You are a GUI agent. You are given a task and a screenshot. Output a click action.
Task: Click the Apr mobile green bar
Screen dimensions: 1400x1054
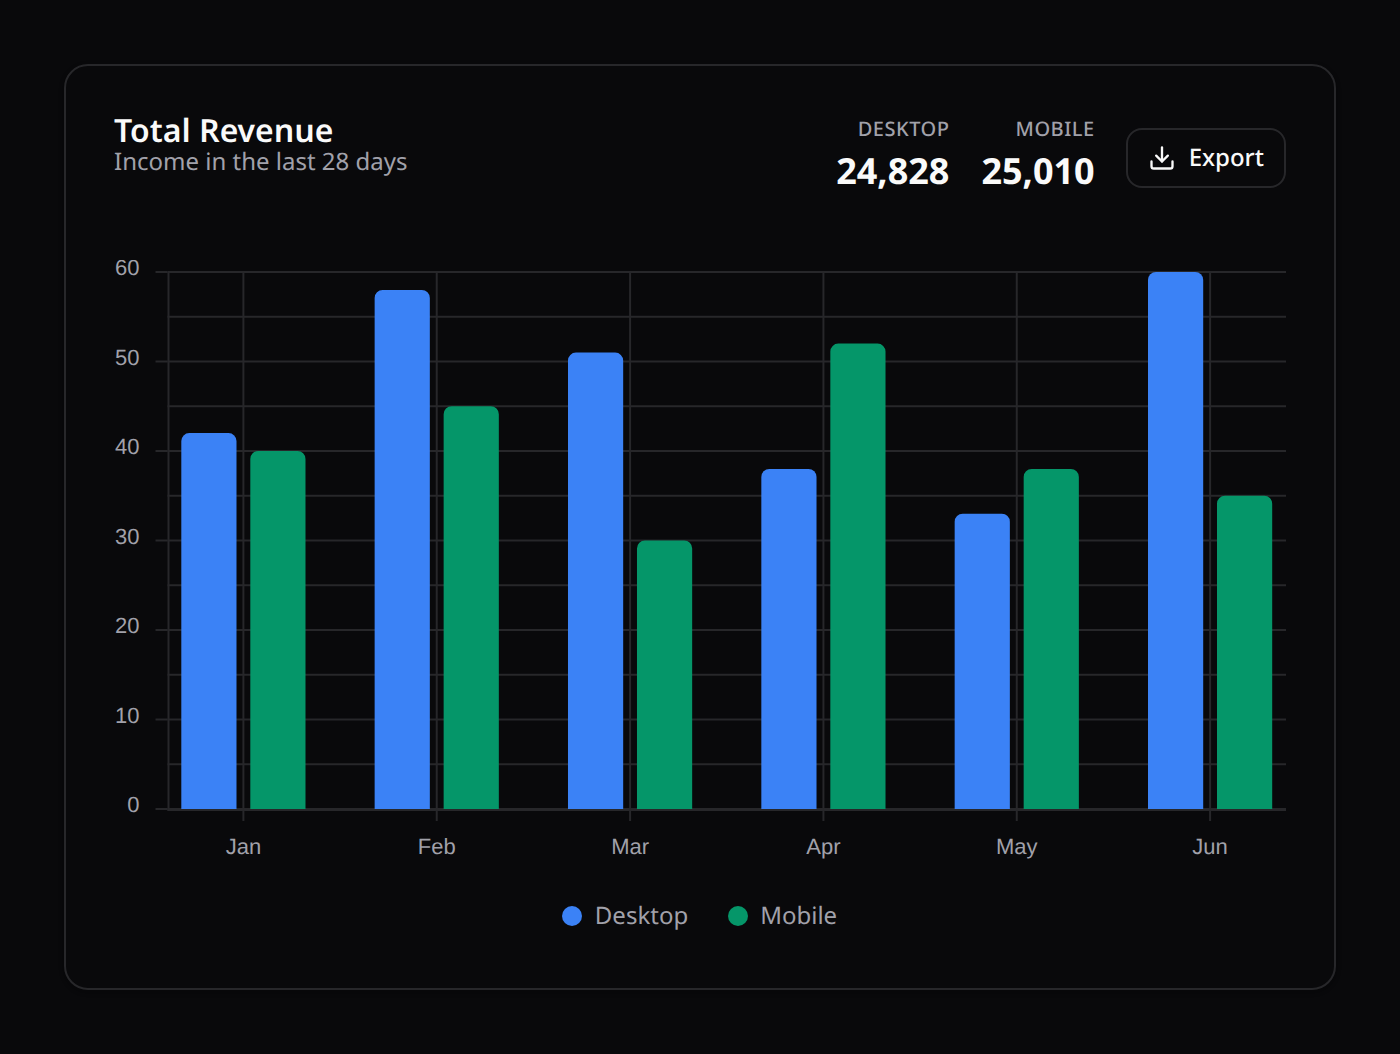coord(858,577)
